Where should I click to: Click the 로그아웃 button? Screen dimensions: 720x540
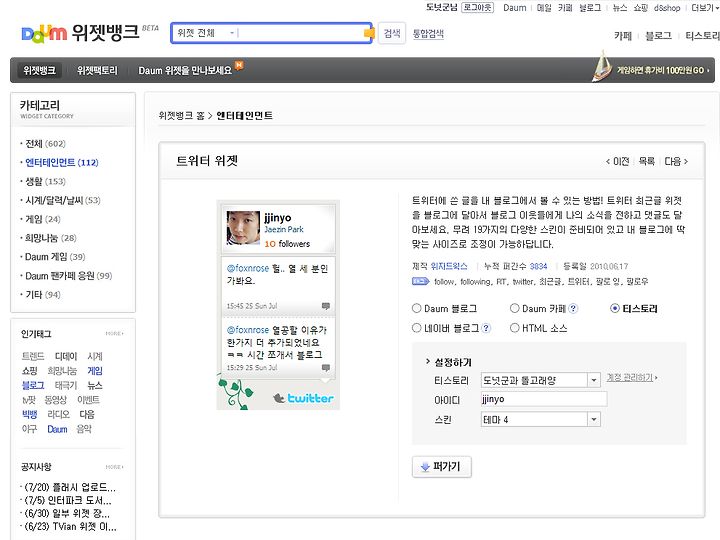(x=478, y=7)
